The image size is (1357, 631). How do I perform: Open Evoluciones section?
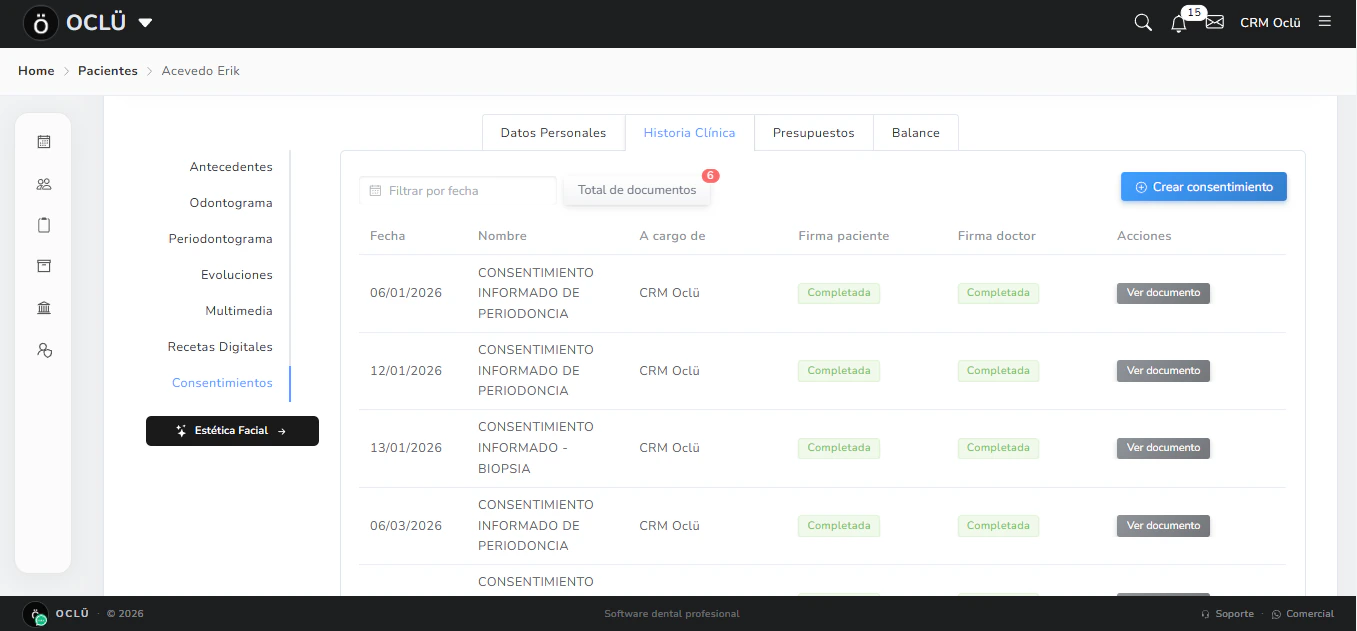(x=237, y=275)
